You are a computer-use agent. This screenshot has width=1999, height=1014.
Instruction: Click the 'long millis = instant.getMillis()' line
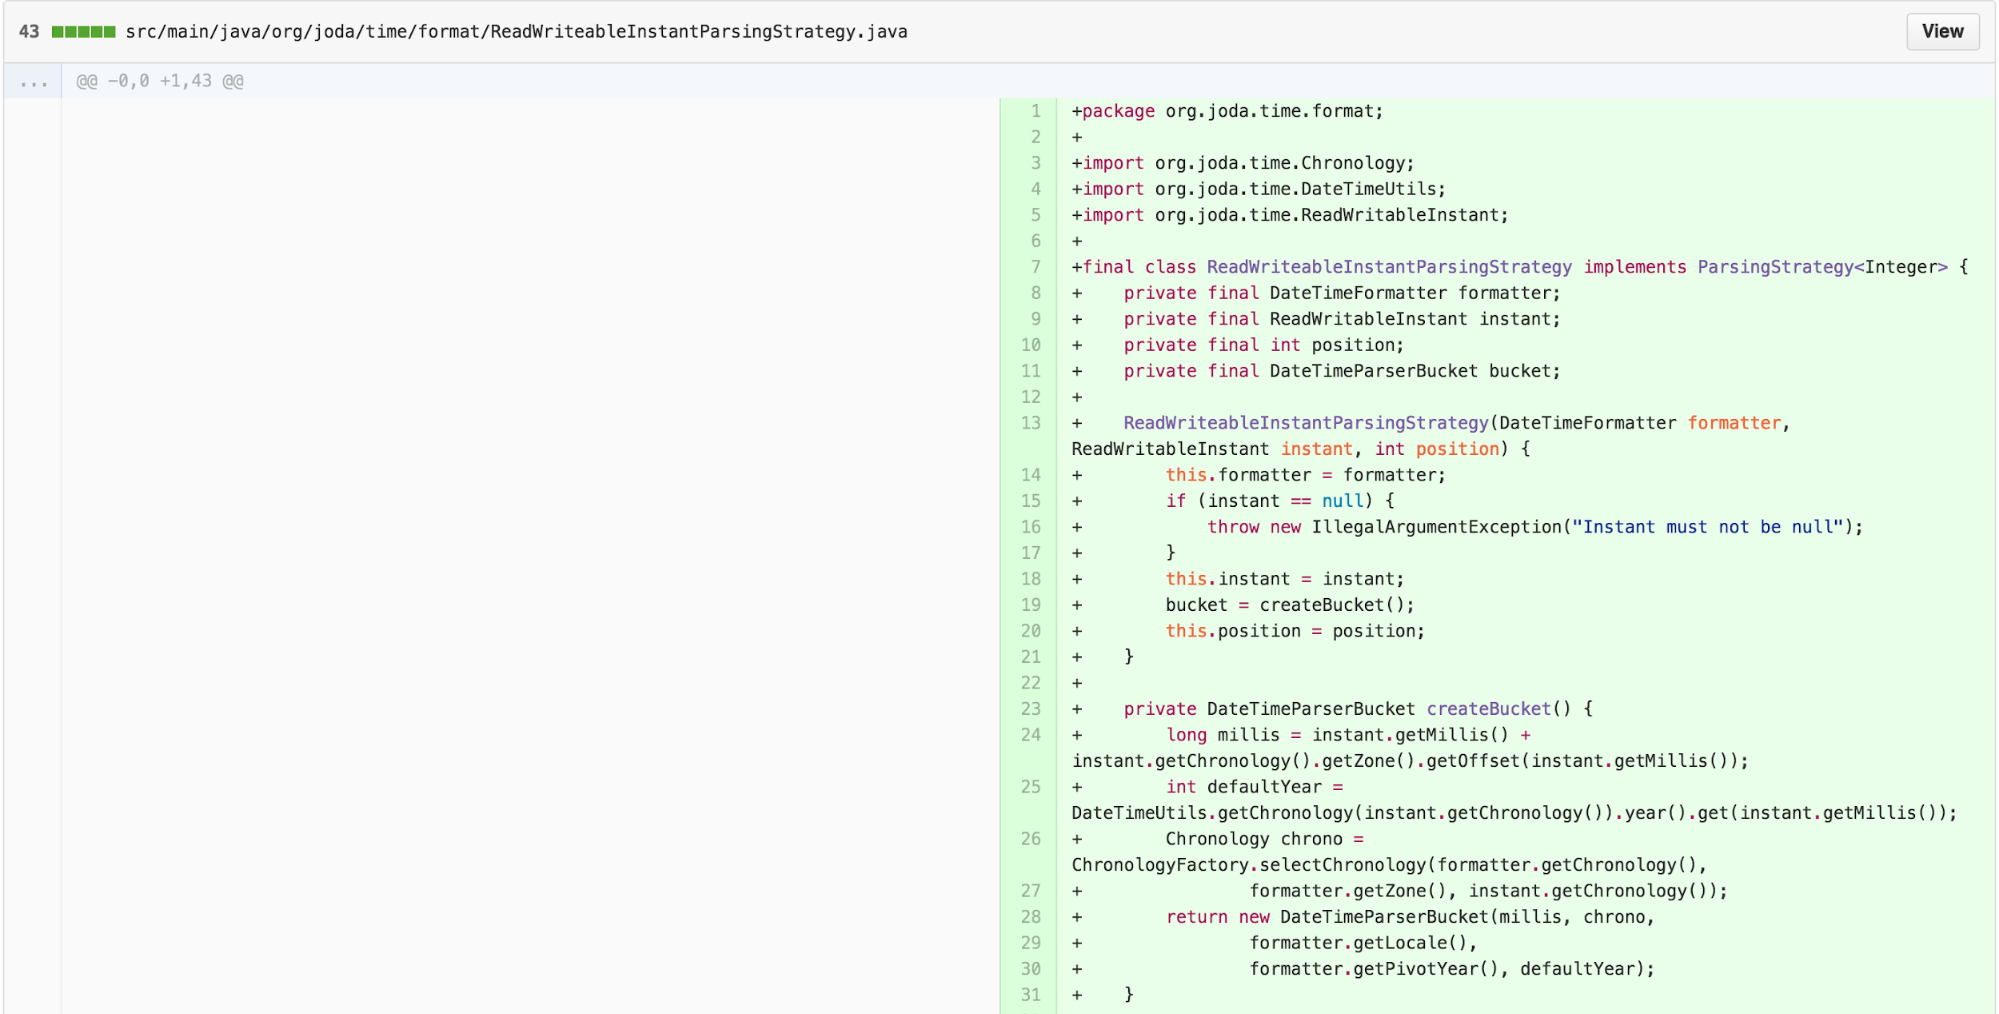click(x=1348, y=735)
